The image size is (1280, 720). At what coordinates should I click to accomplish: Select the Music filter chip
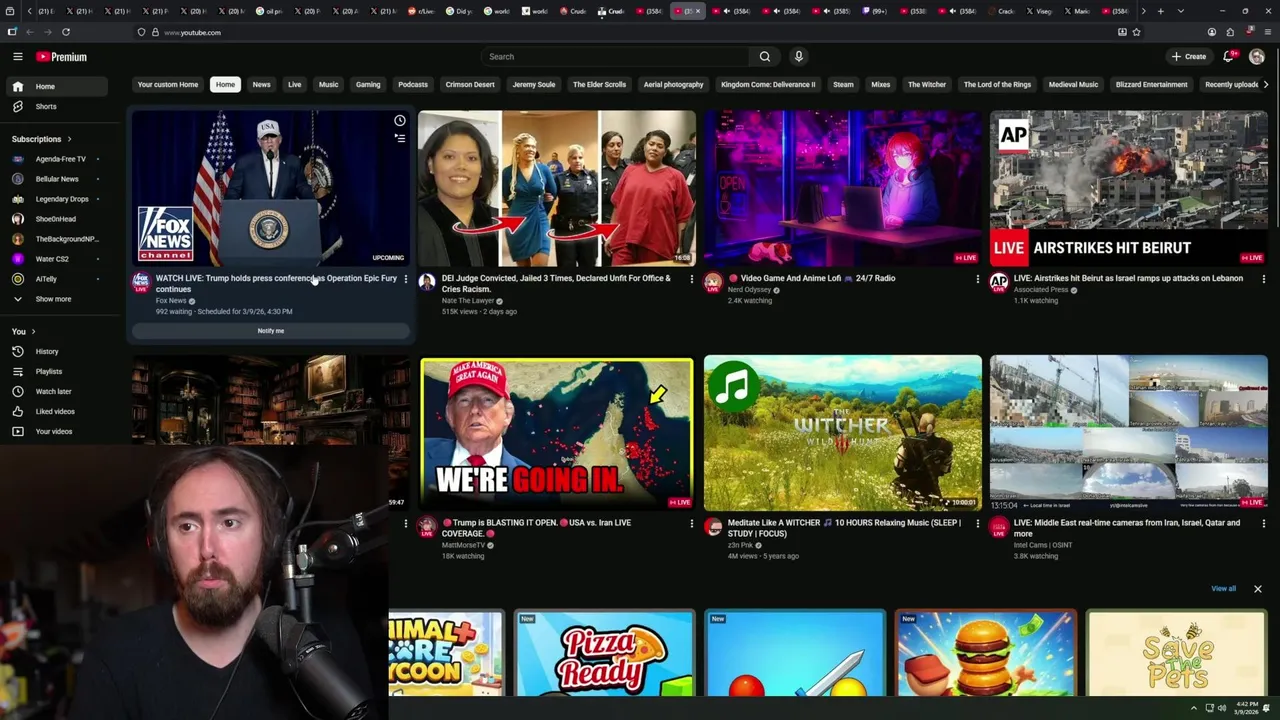pos(328,85)
